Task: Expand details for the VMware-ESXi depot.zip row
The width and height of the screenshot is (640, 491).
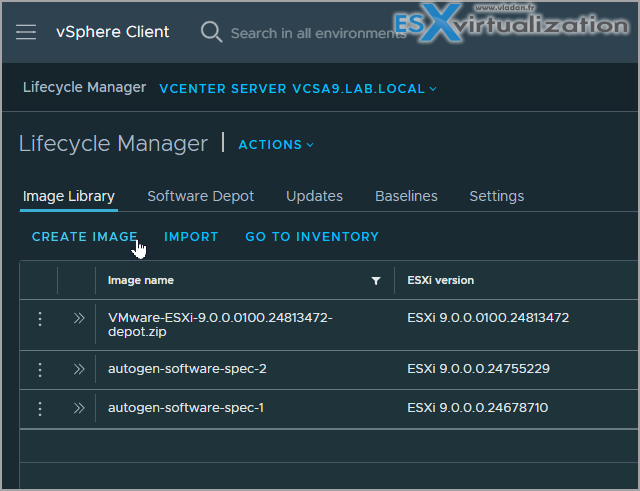Action: coord(79,318)
